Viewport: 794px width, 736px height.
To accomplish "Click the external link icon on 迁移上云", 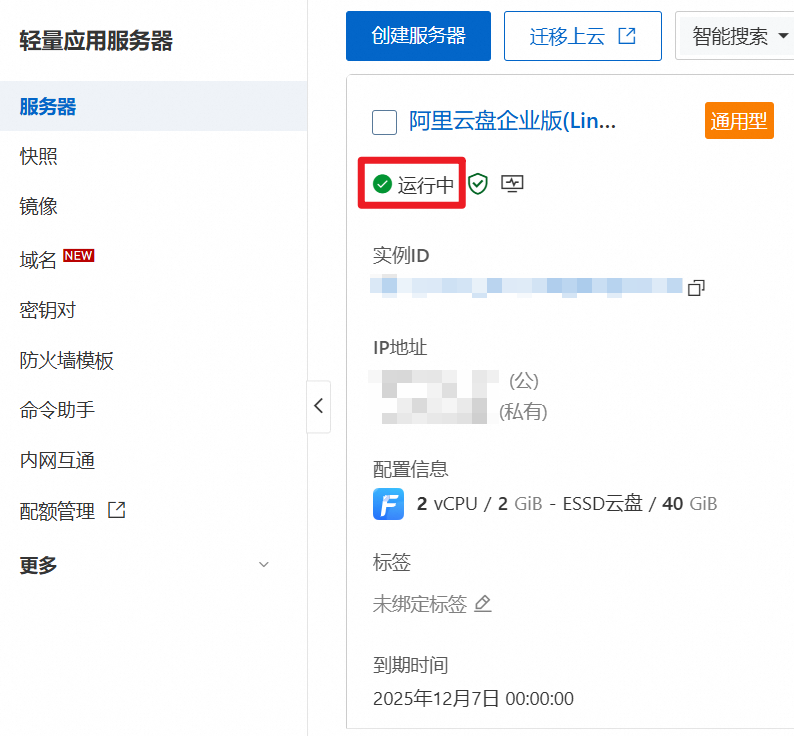I will pyautogui.click(x=627, y=36).
